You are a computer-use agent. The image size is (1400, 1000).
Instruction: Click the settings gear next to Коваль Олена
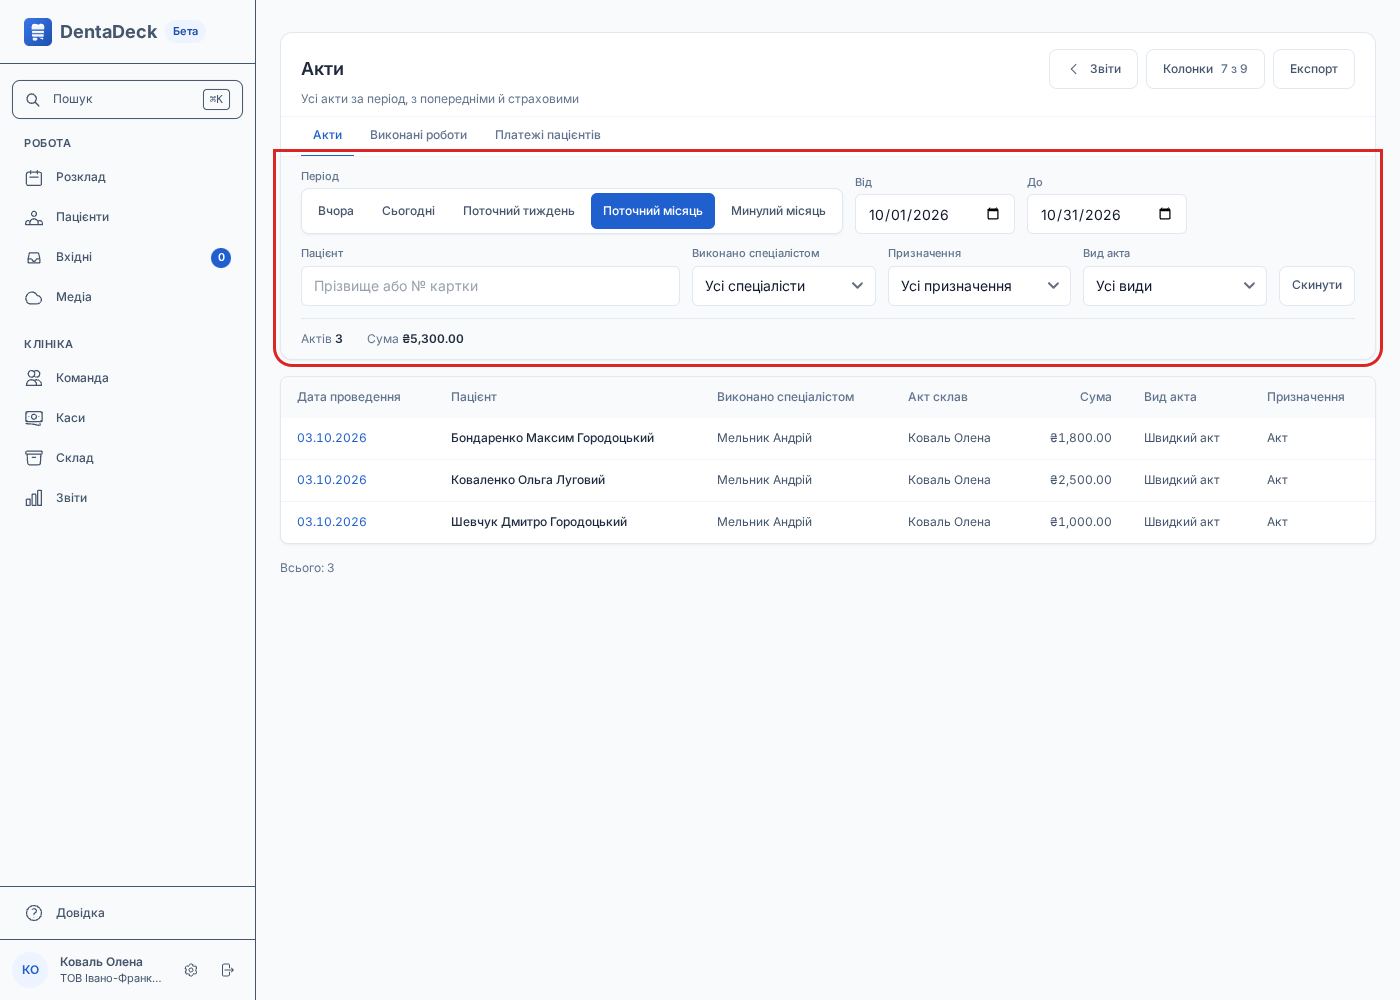click(191, 970)
